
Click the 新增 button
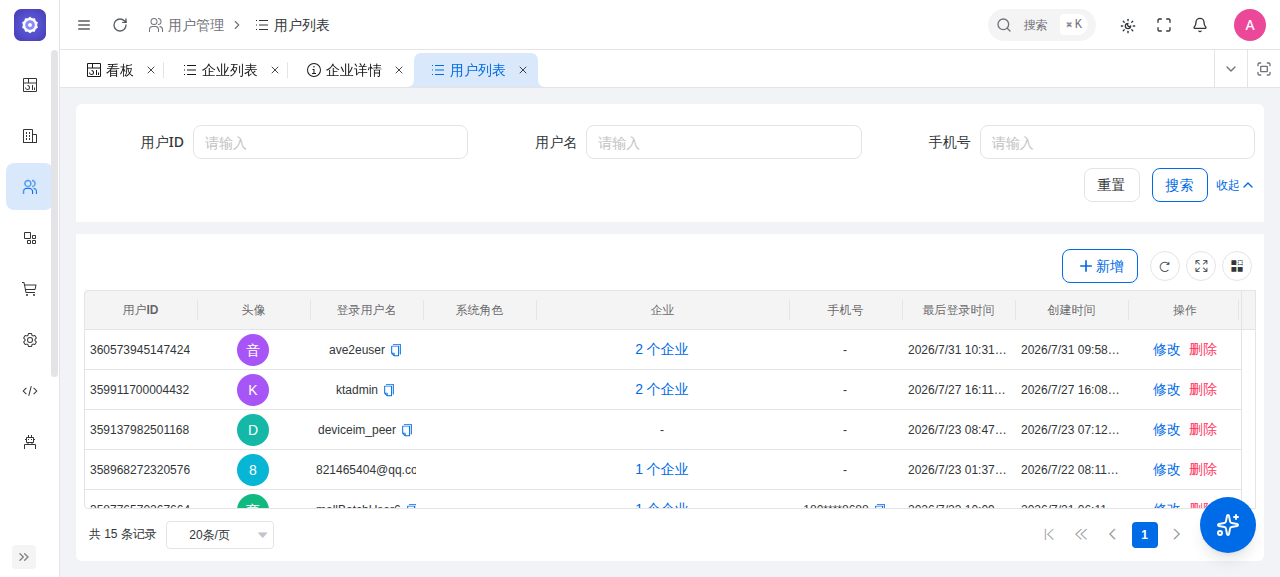click(x=1100, y=266)
